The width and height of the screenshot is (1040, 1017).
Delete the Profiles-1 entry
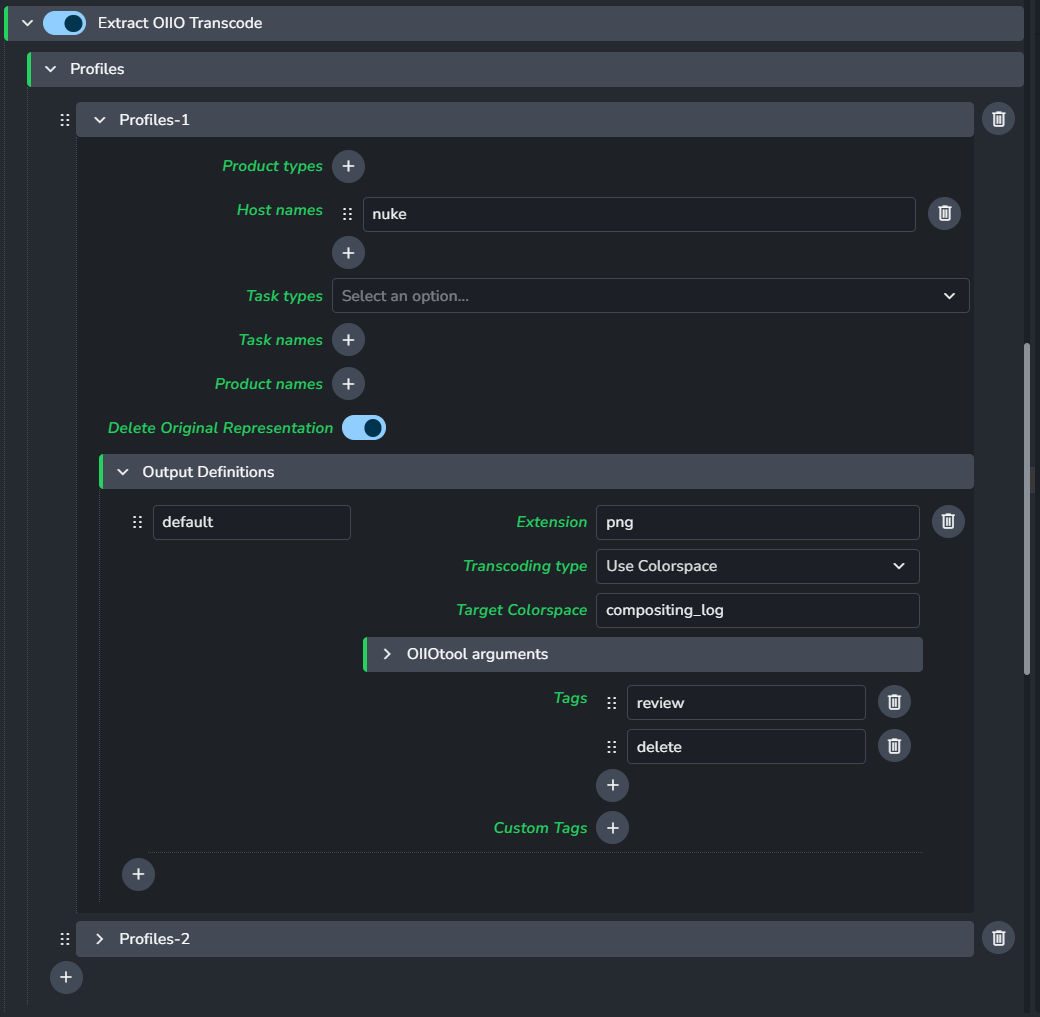pos(998,120)
